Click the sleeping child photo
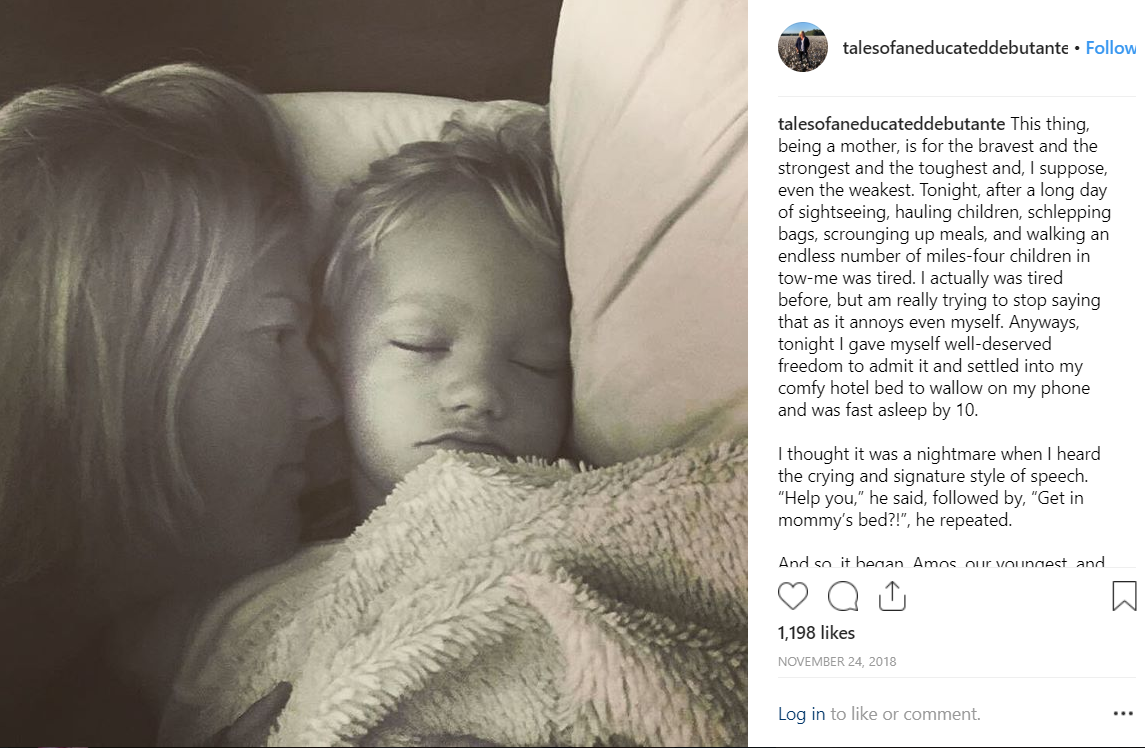This screenshot has height=748, width=1145. pyautogui.click(x=374, y=373)
